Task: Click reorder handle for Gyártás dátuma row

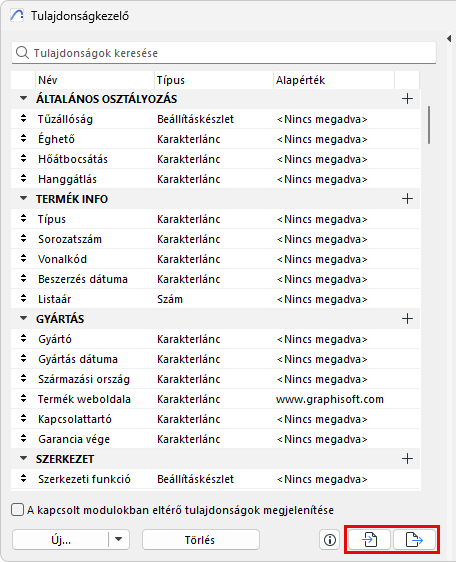Action: [23, 359]
